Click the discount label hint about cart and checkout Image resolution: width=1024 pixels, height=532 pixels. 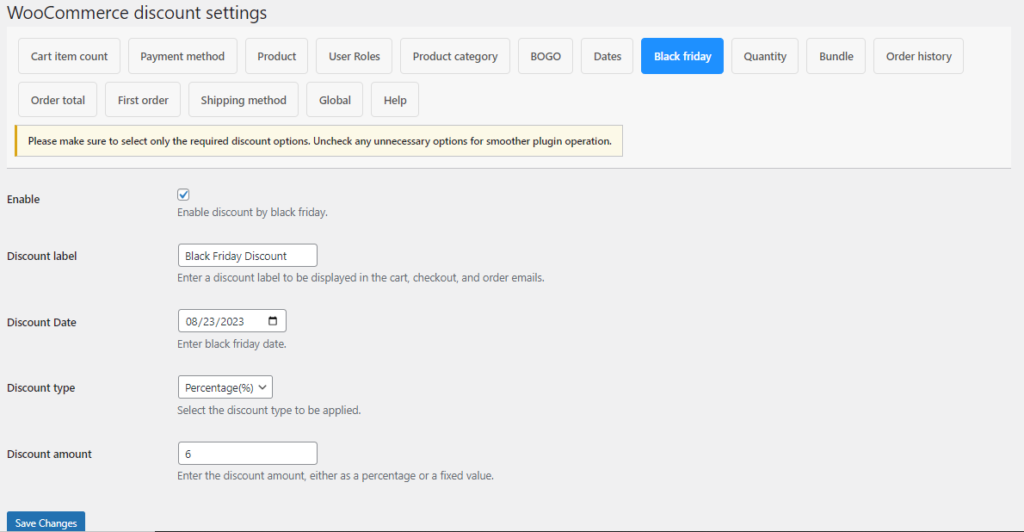point(360,277)
